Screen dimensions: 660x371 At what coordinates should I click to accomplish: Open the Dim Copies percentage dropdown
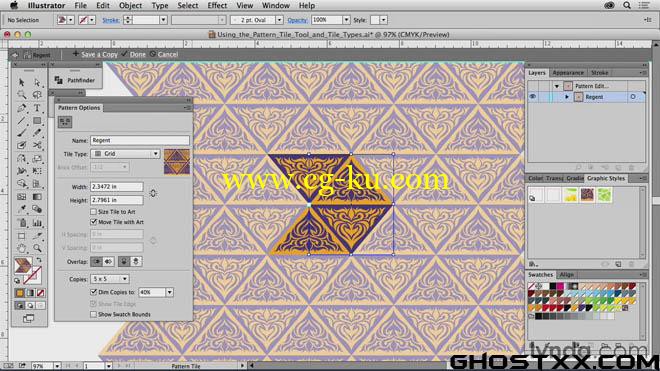[169, 292]
